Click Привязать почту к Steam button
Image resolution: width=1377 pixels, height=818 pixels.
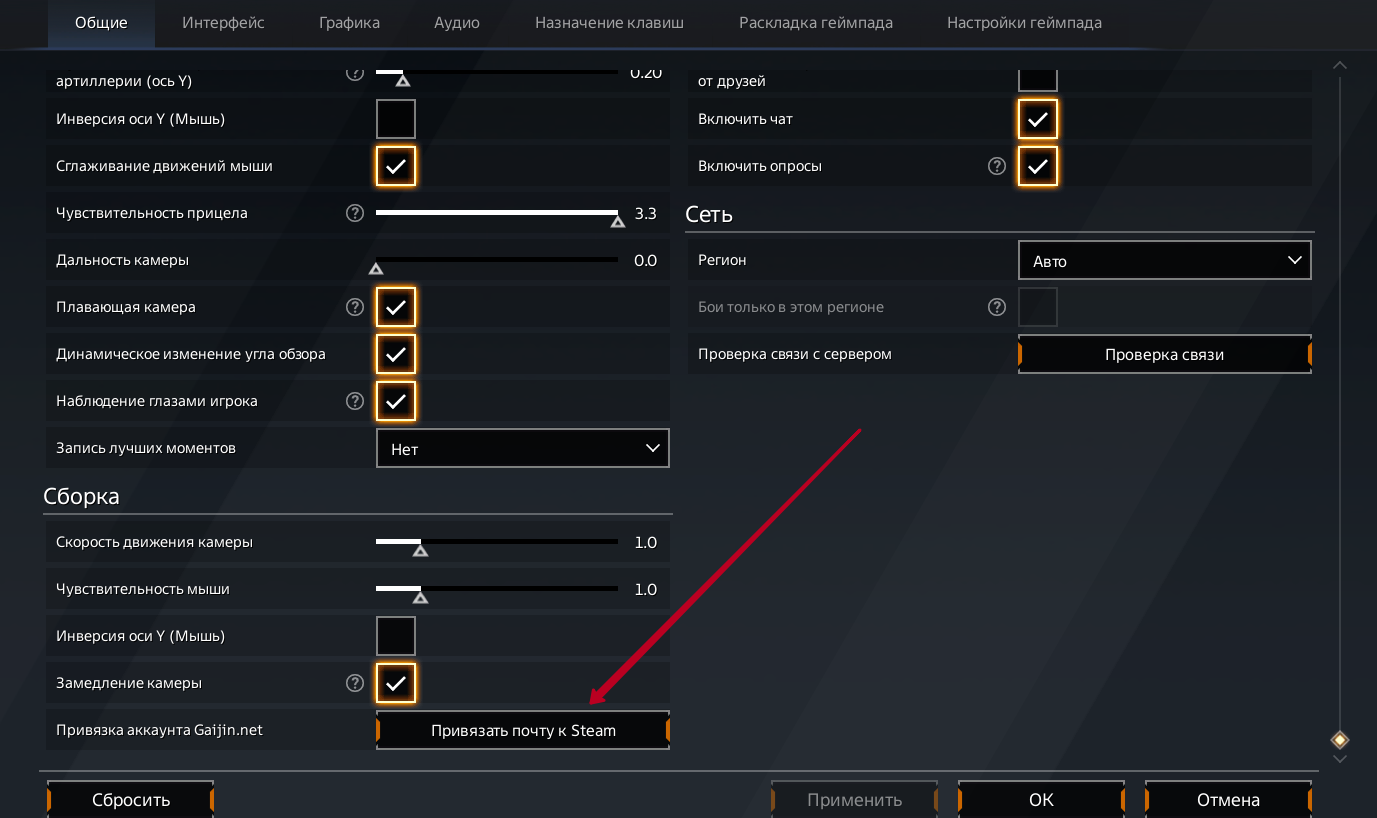(523, 730)
